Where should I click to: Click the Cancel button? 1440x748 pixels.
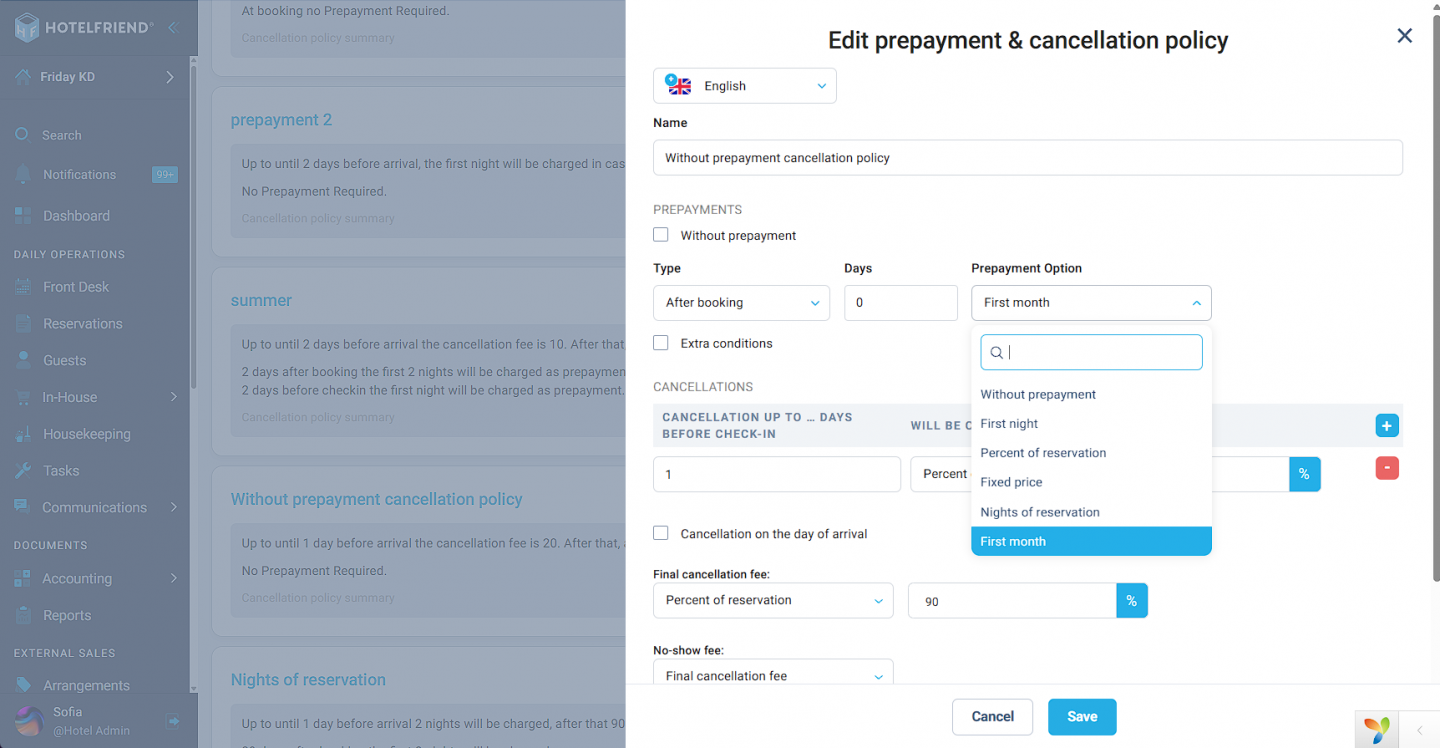993,717
